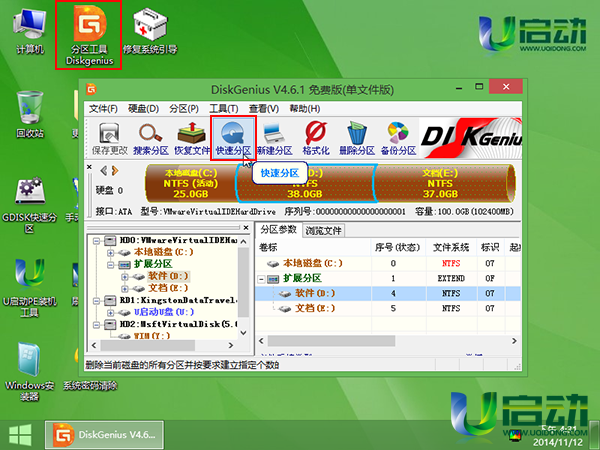Click the 保存更改 toolbar icon

[x=109, y=139]
